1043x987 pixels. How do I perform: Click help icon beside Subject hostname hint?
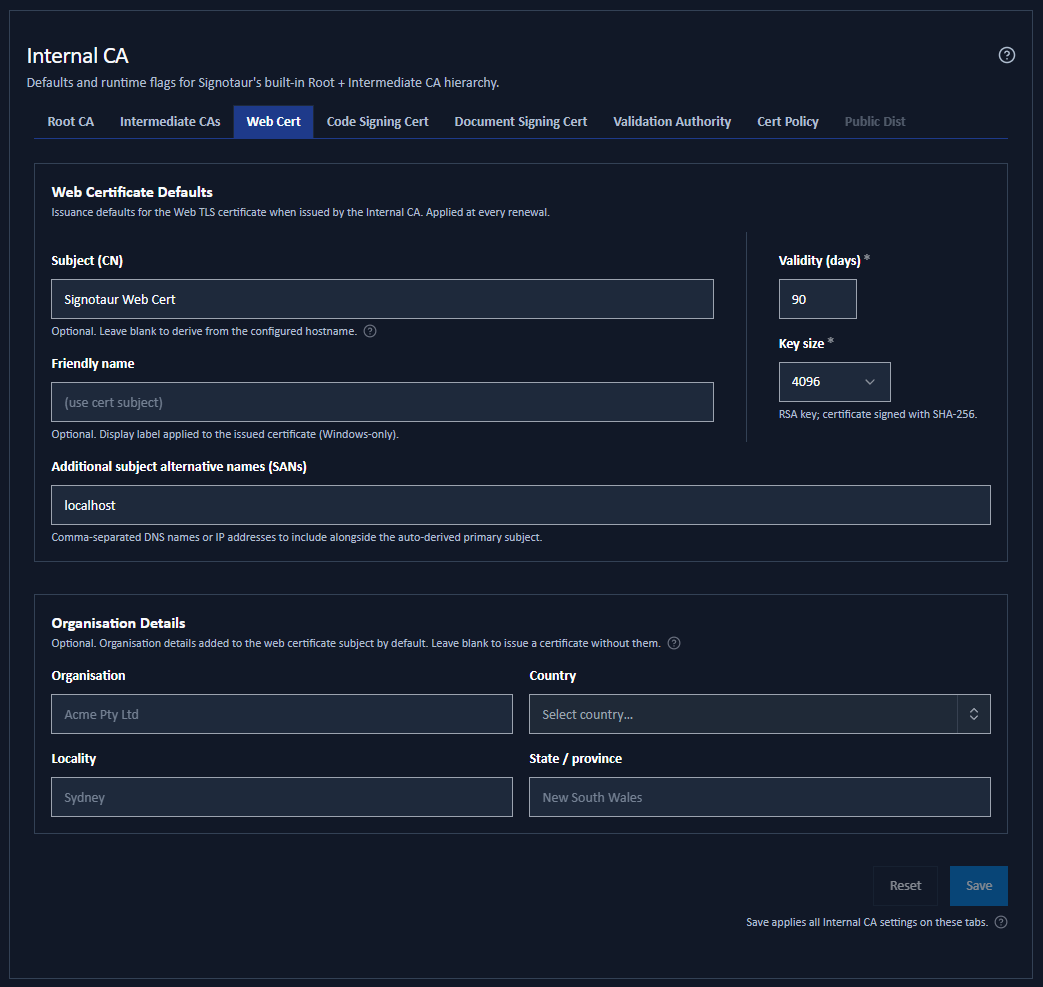point(370,331)
